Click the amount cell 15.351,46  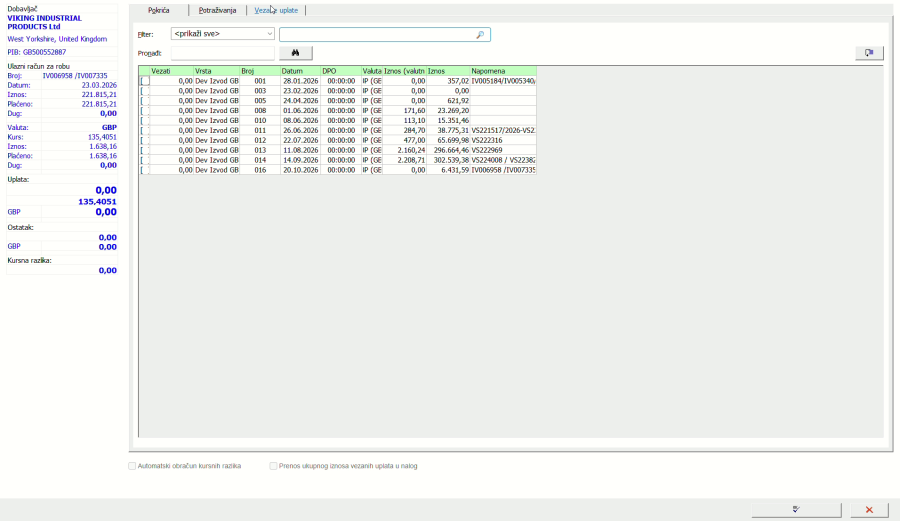click(x=448, y=120)
